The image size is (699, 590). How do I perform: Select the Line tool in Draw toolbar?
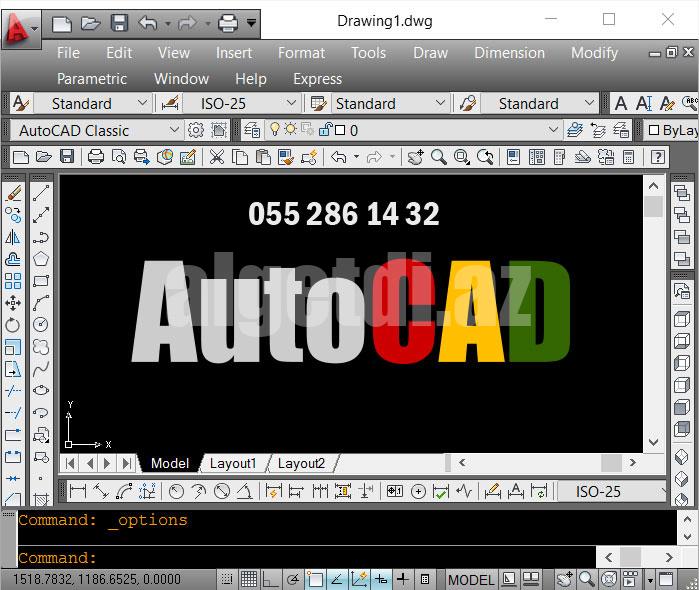[41, 194]
